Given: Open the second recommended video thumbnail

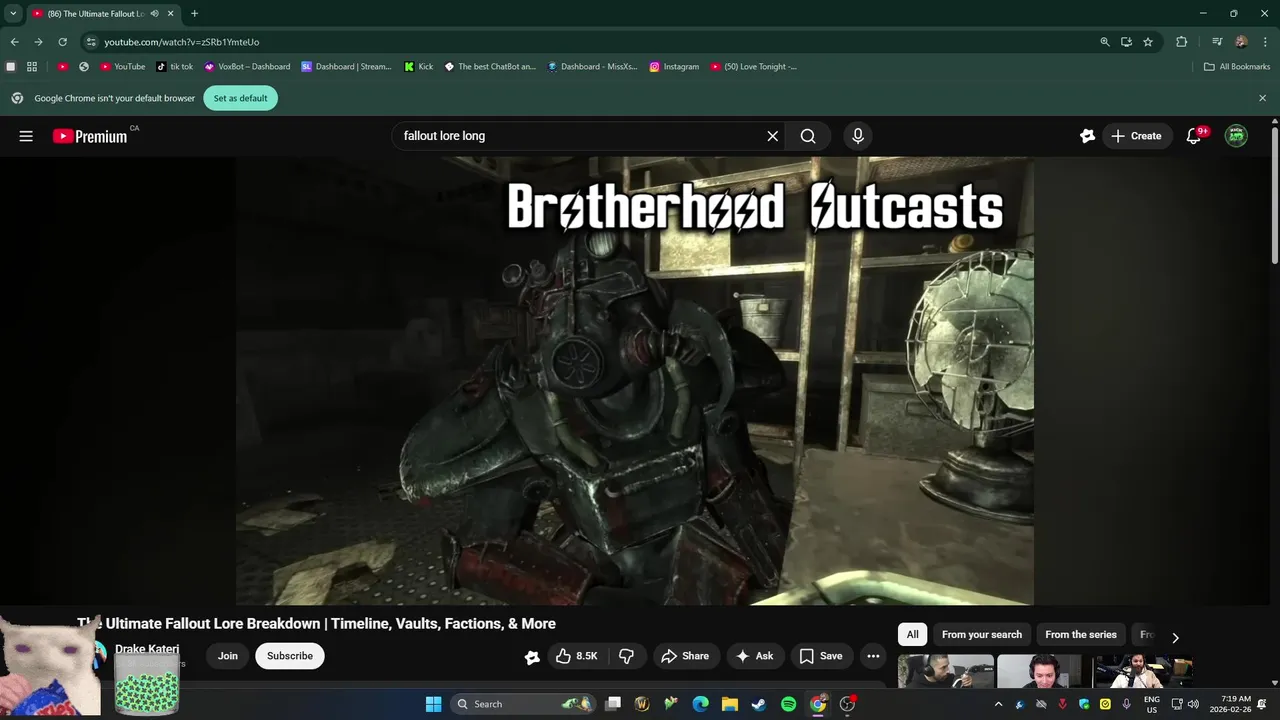Looking at the screenshot, I should [x=1040, y=671].
